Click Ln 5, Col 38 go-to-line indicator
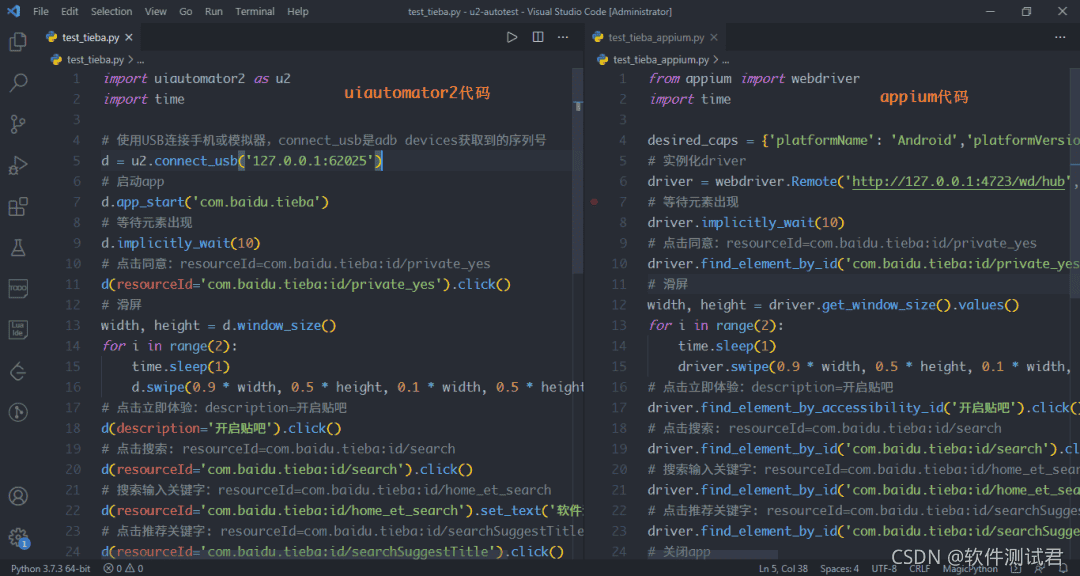The image size is (1080, 576). (785, 568)
